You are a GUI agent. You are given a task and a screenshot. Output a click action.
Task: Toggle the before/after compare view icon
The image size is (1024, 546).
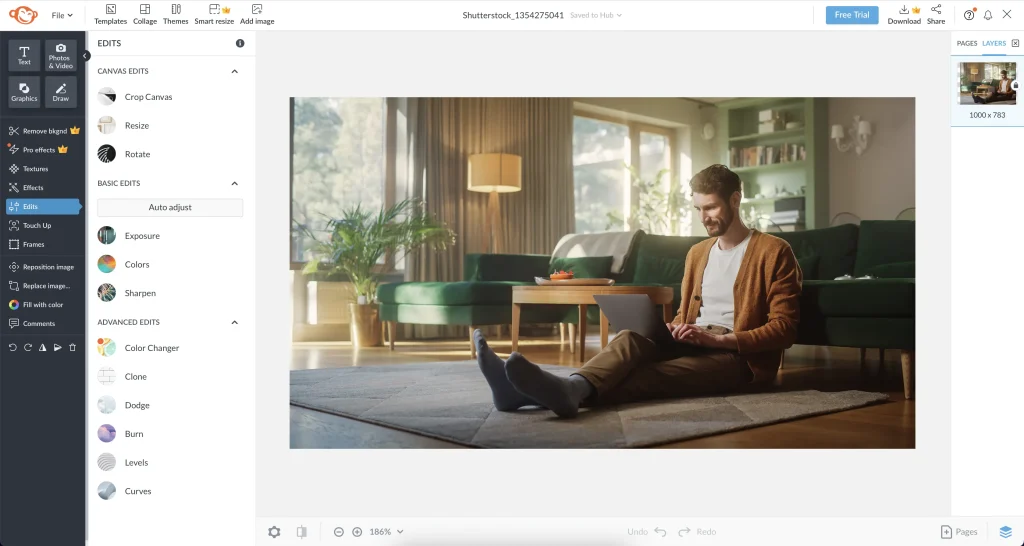click(x=301, y=532)
